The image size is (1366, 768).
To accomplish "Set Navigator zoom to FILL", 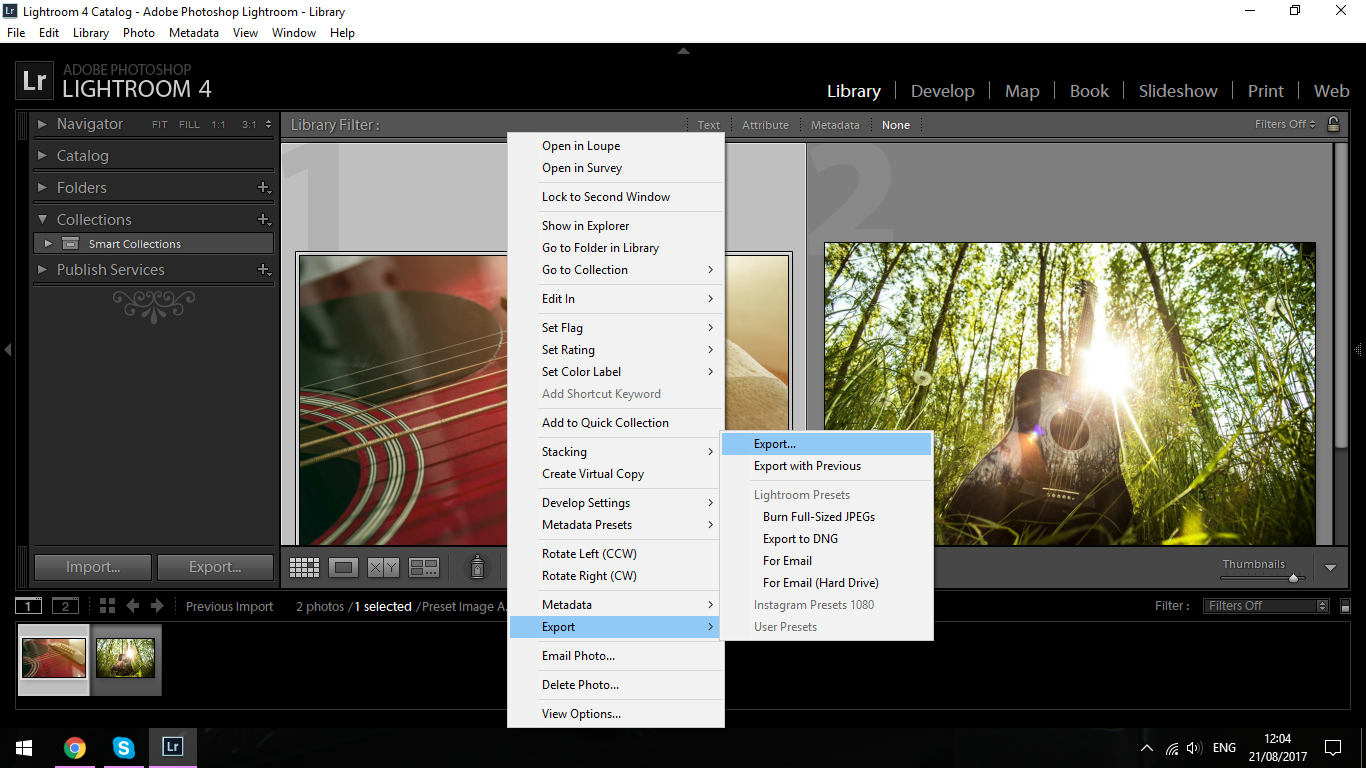I will (x=189, y=125).
